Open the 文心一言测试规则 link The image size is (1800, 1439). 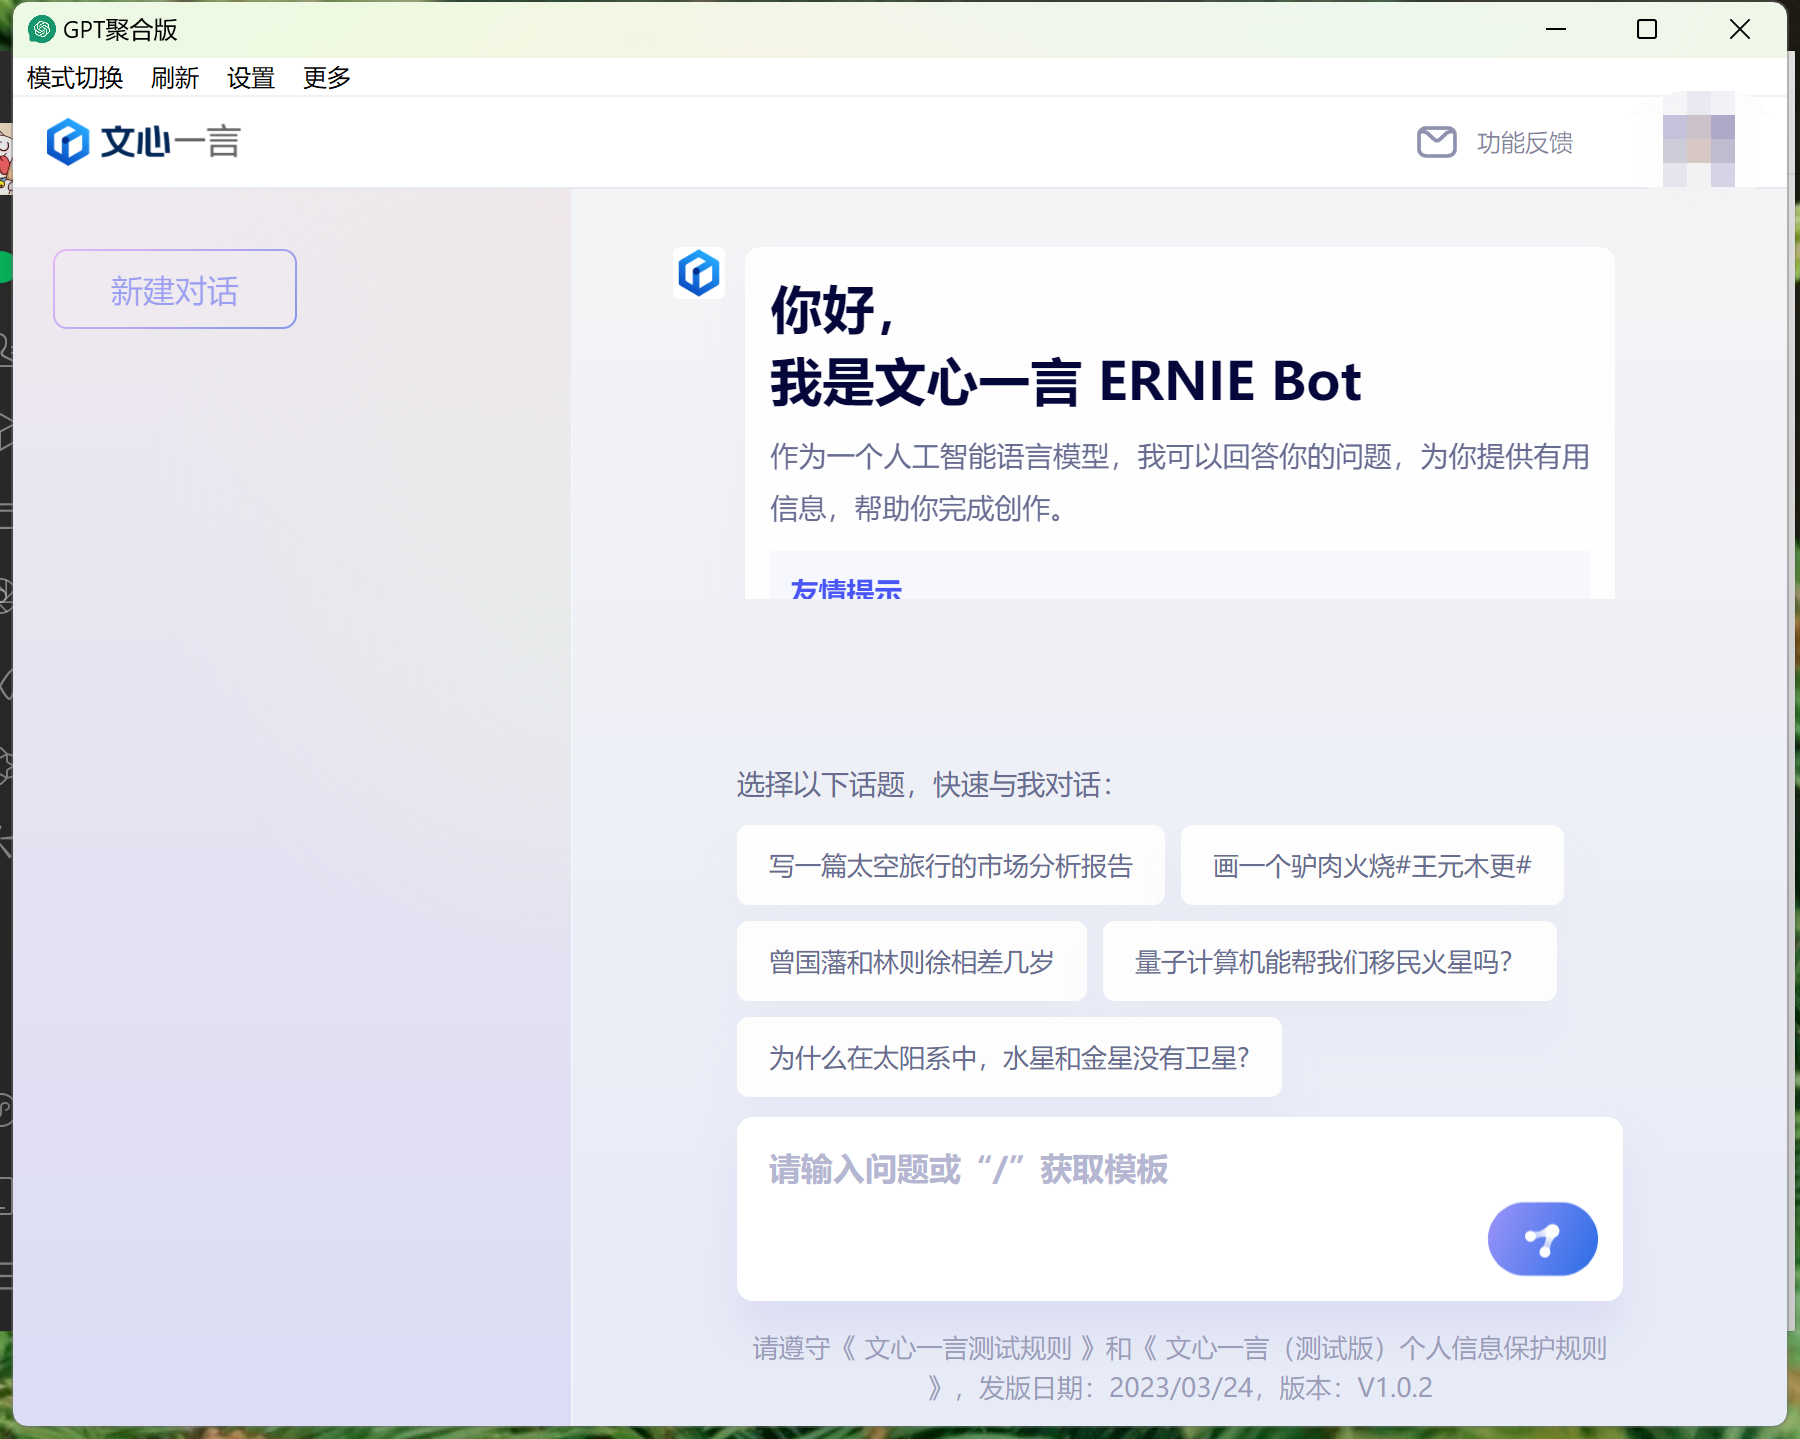pyautogui.click(x=971, y=1348)
